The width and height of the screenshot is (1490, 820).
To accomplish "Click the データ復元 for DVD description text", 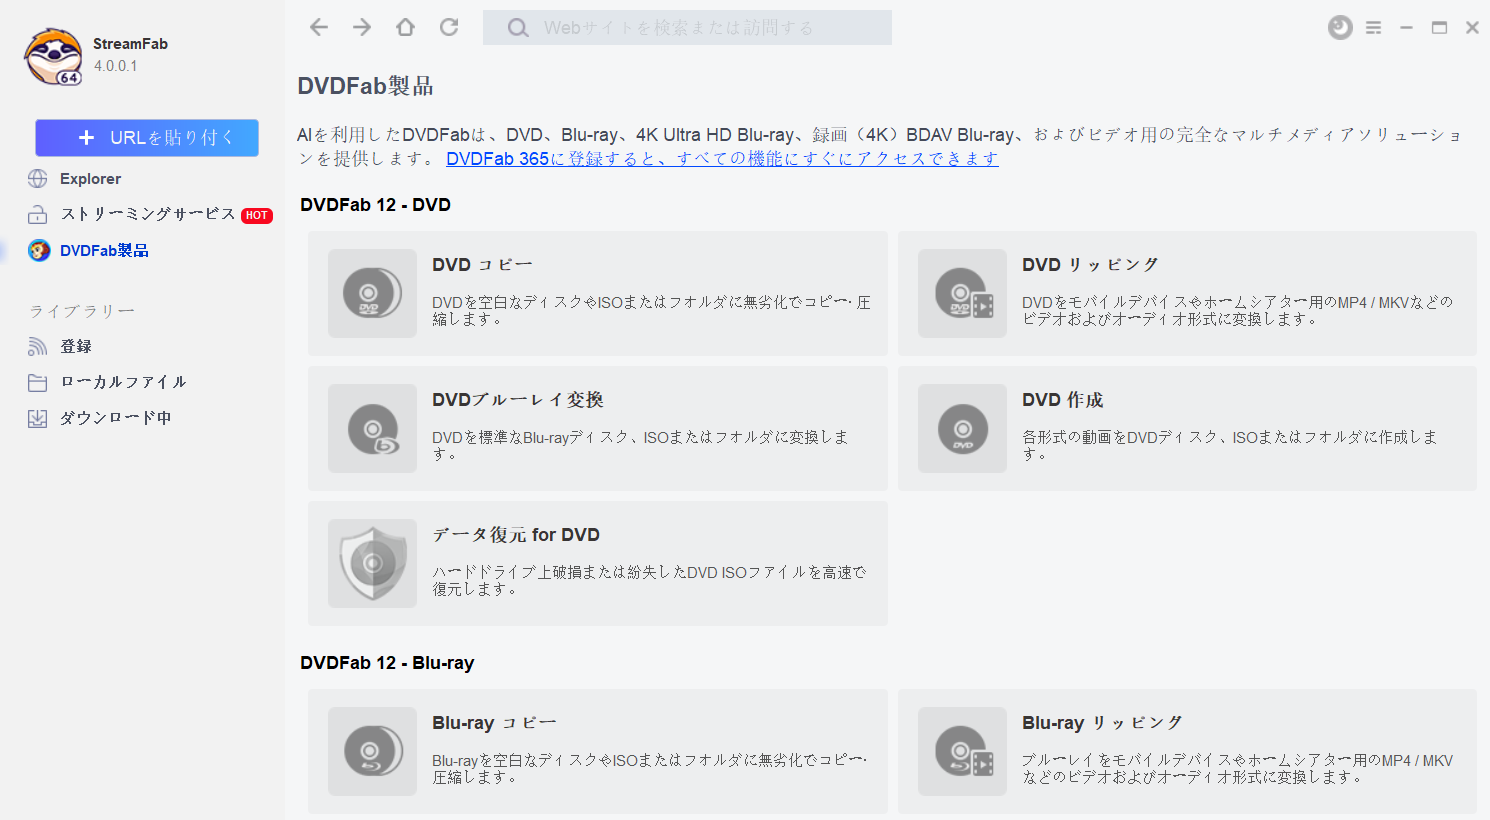I will (x=649, y=580).
